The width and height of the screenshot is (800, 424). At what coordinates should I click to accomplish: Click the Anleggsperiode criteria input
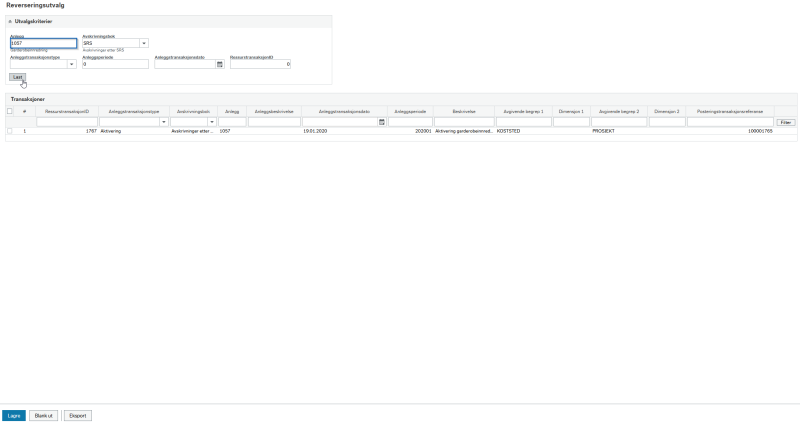115,64
